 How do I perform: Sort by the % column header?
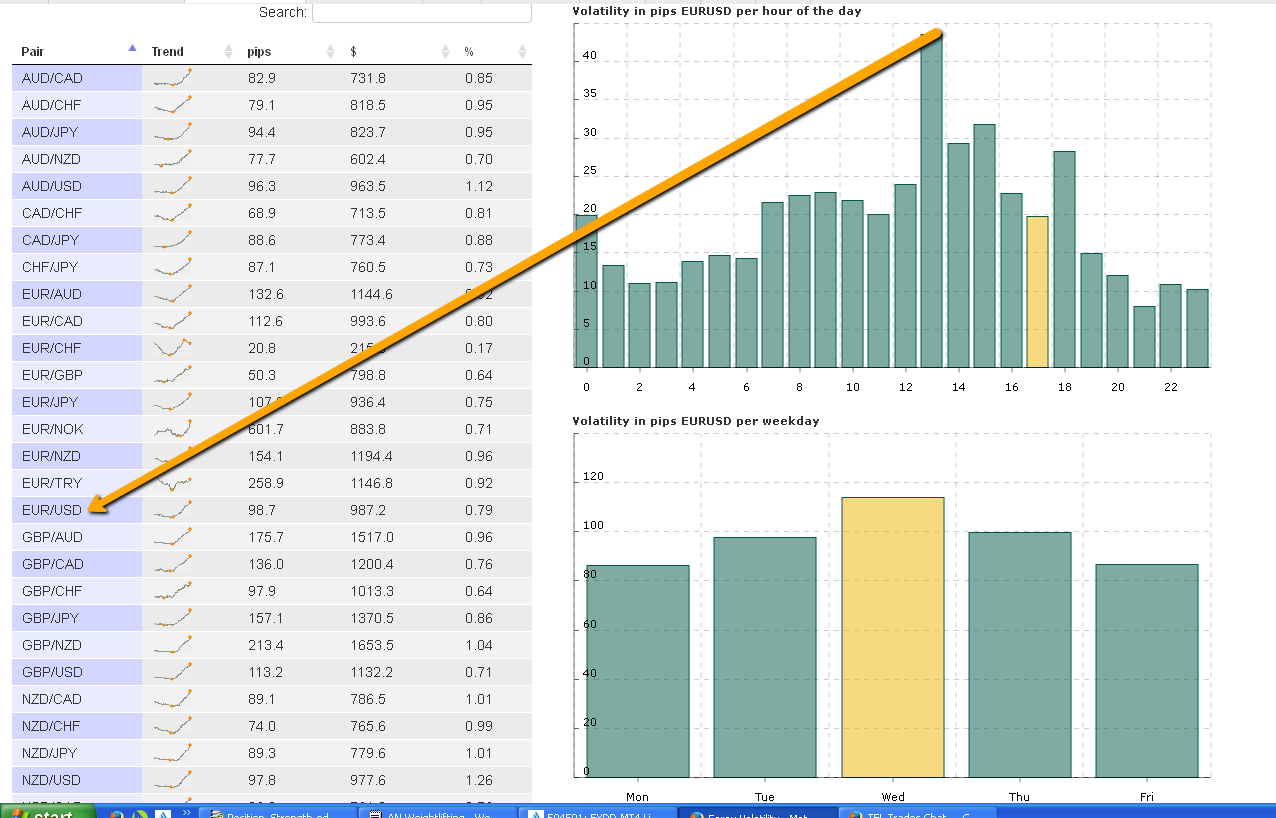tap(494, 51)
